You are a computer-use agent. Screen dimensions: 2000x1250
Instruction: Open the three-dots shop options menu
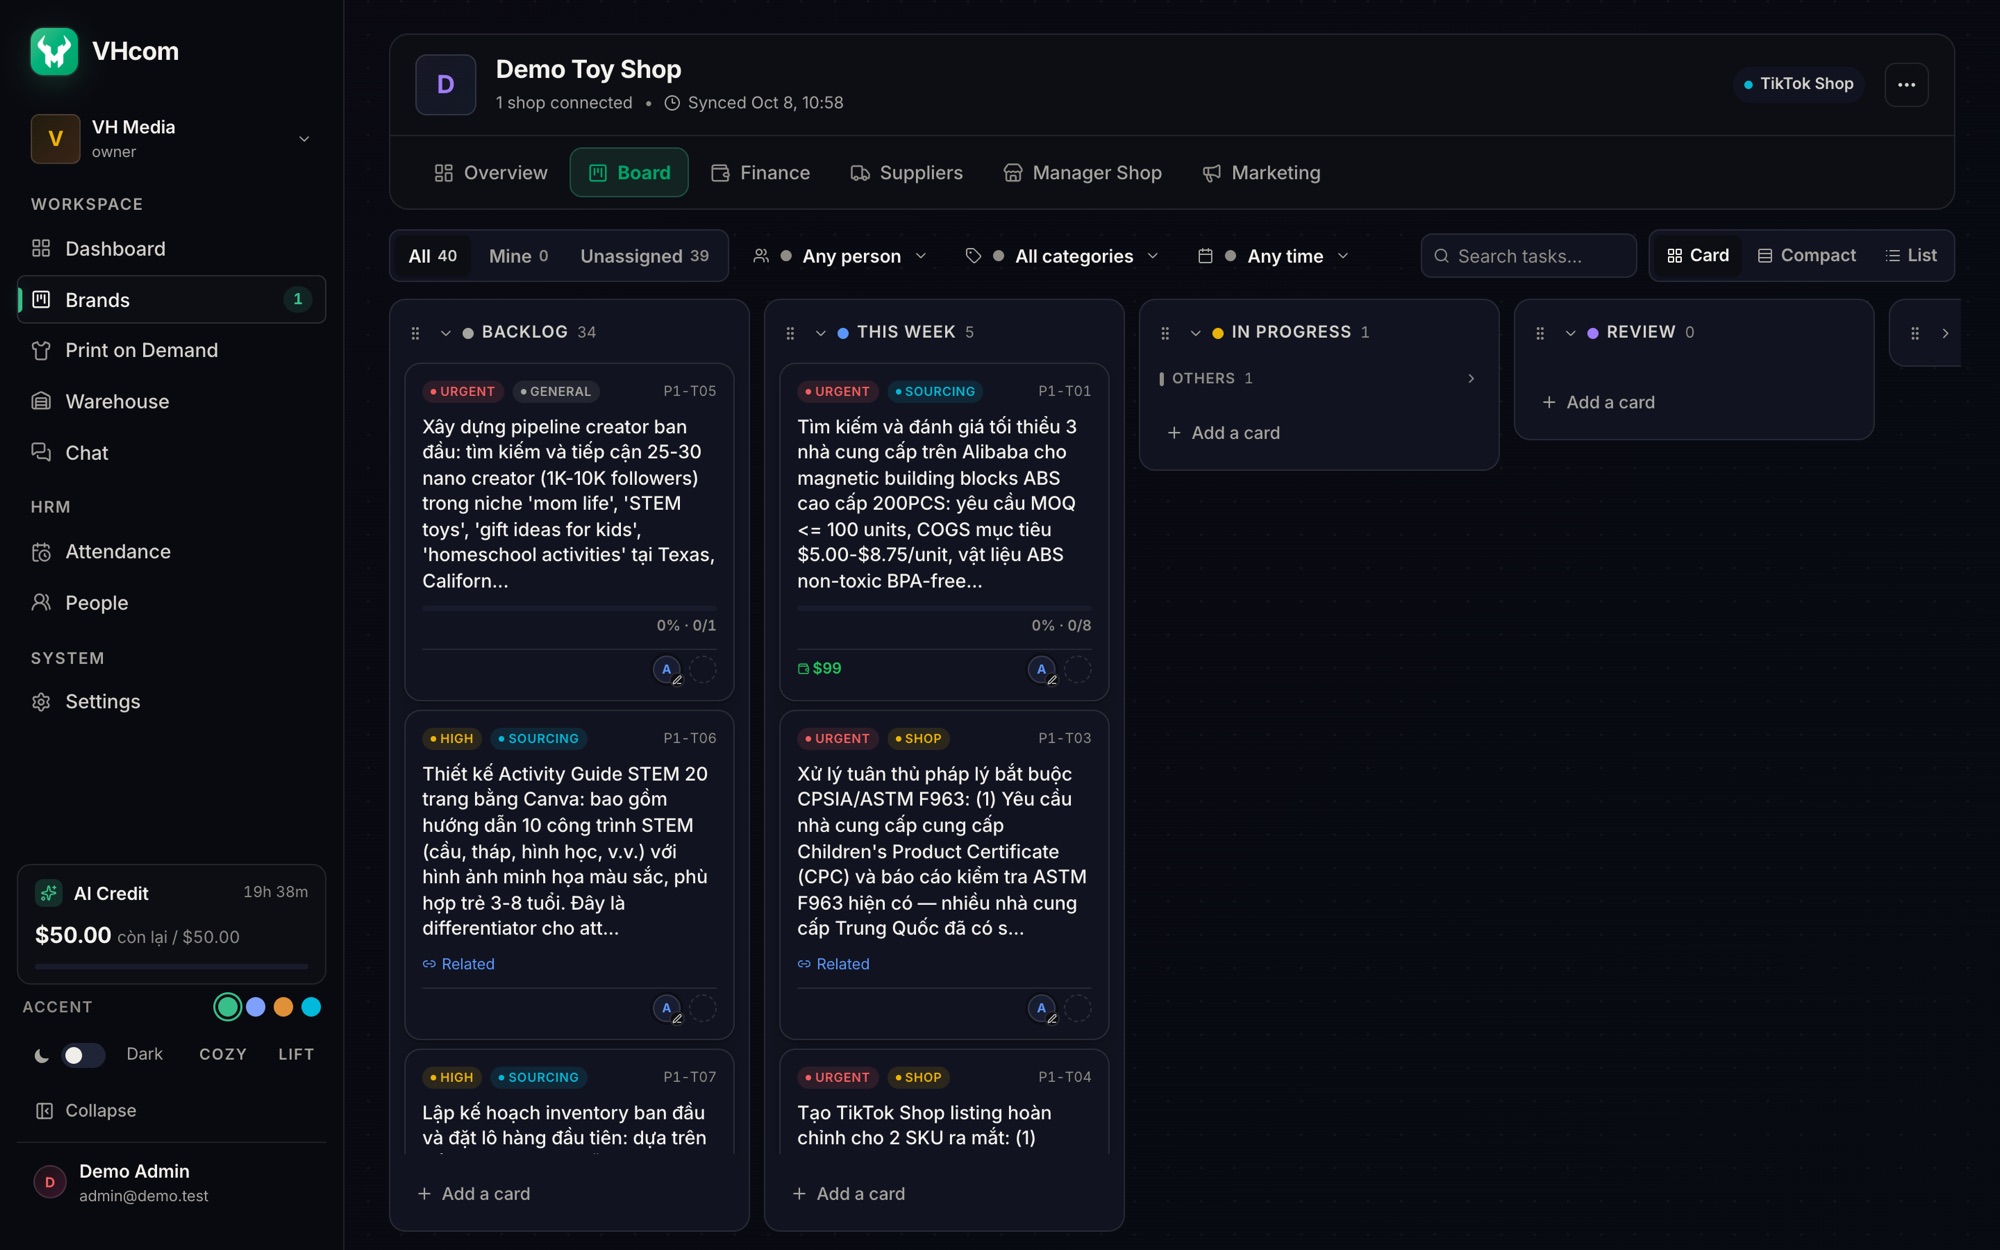point(1906,84)
